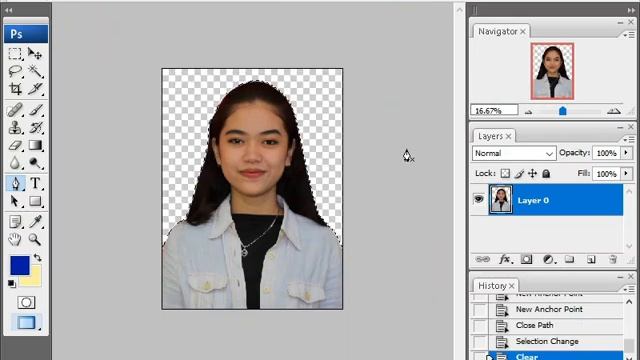Toggle lock image pixels

coord(519,173)
